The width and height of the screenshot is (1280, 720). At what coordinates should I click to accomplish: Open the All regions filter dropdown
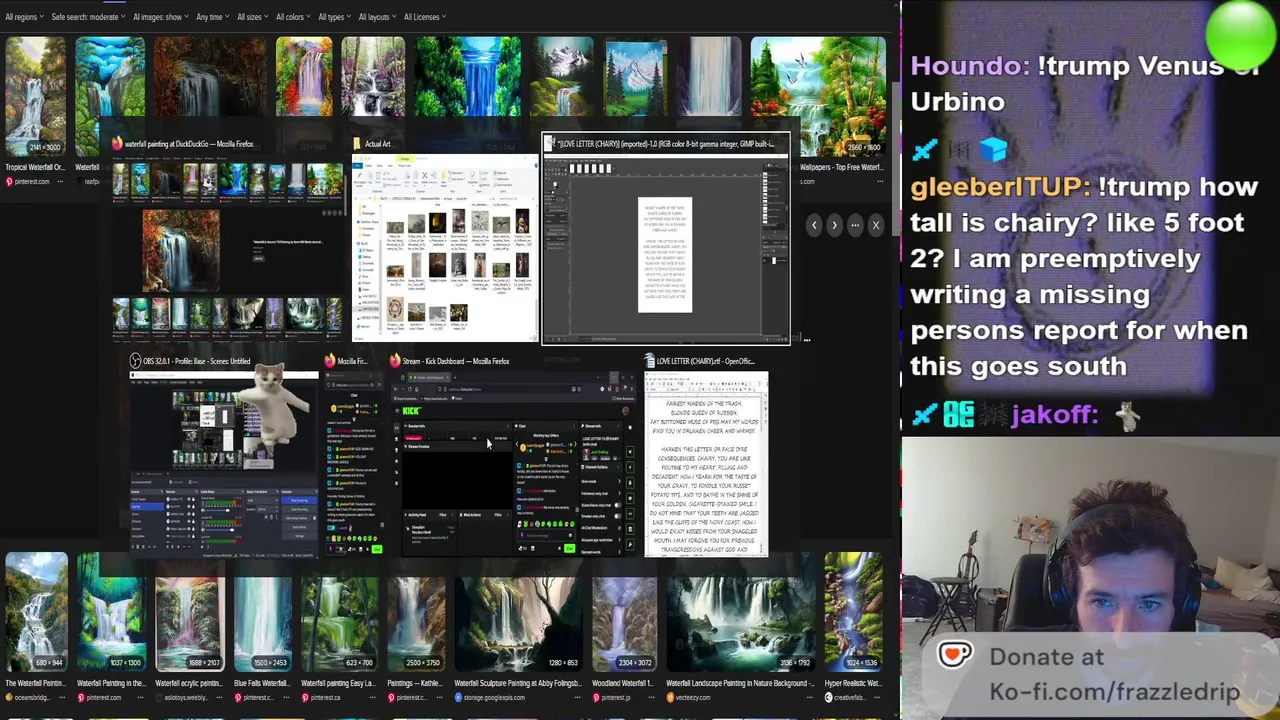pos(24,17)
